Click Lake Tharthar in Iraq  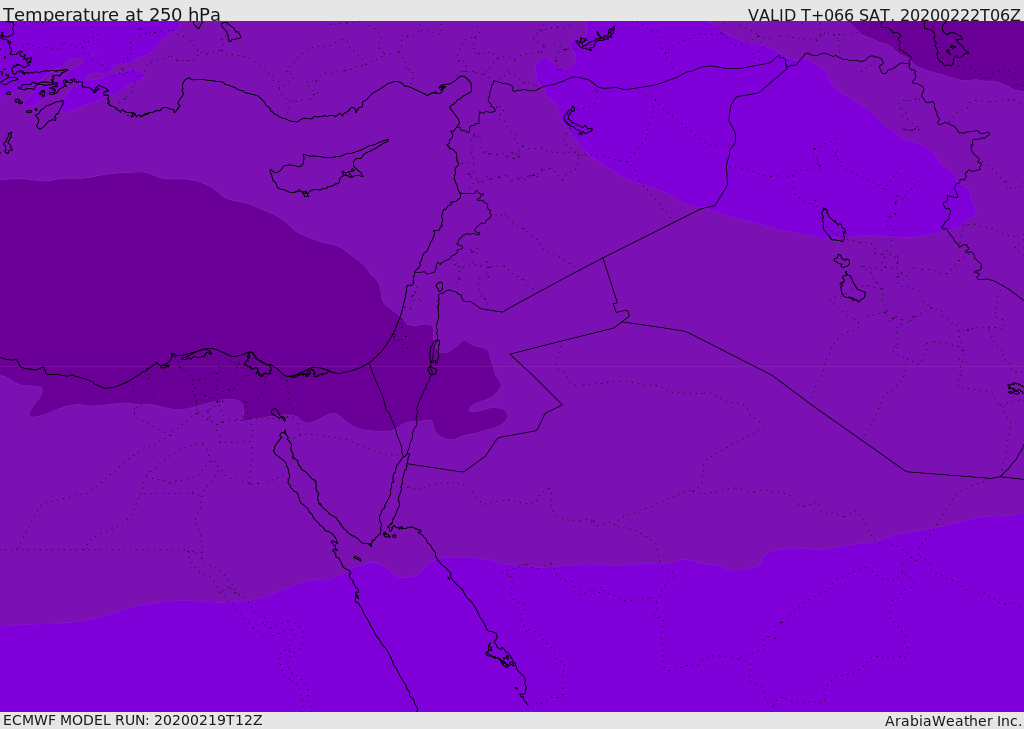833,225
